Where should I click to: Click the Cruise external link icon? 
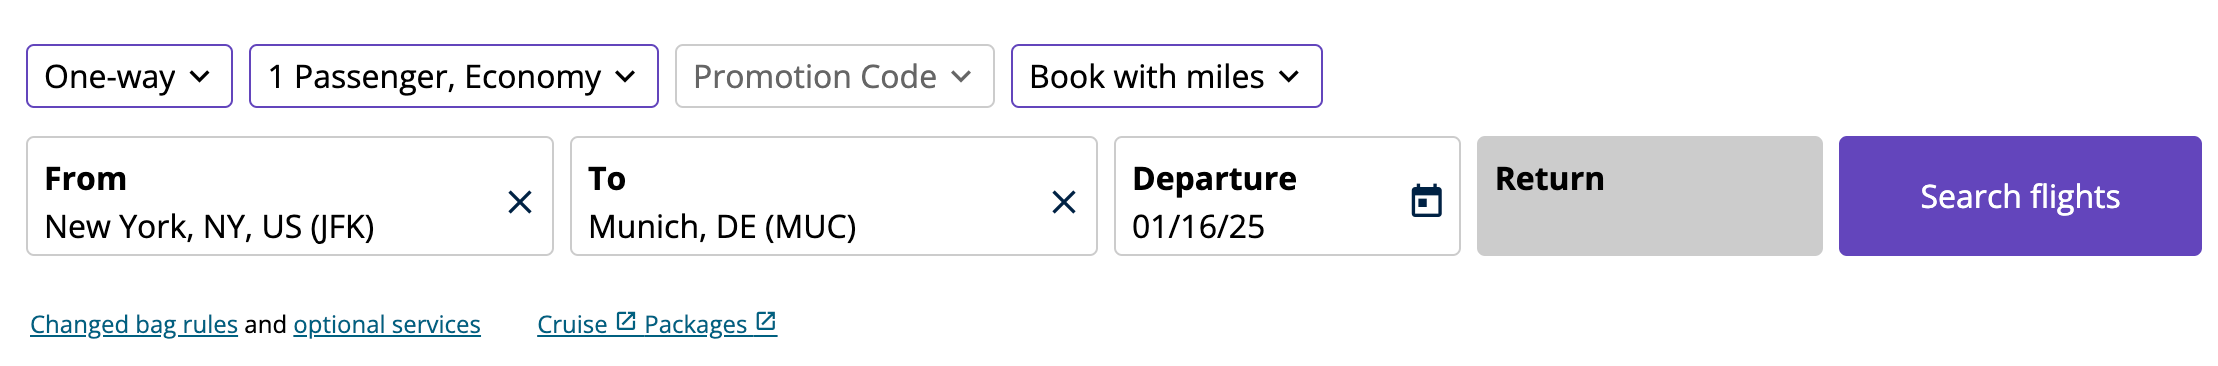tap(626, 321)
